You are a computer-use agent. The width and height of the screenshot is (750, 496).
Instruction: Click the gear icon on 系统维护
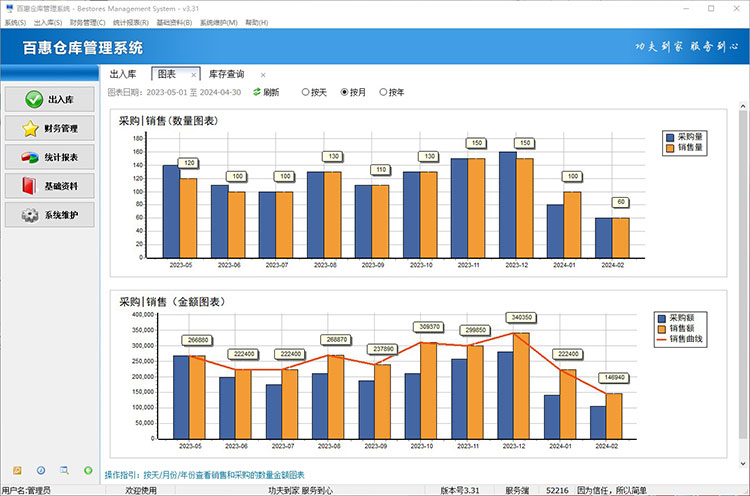pyautogui.click(x=30, y=215)
